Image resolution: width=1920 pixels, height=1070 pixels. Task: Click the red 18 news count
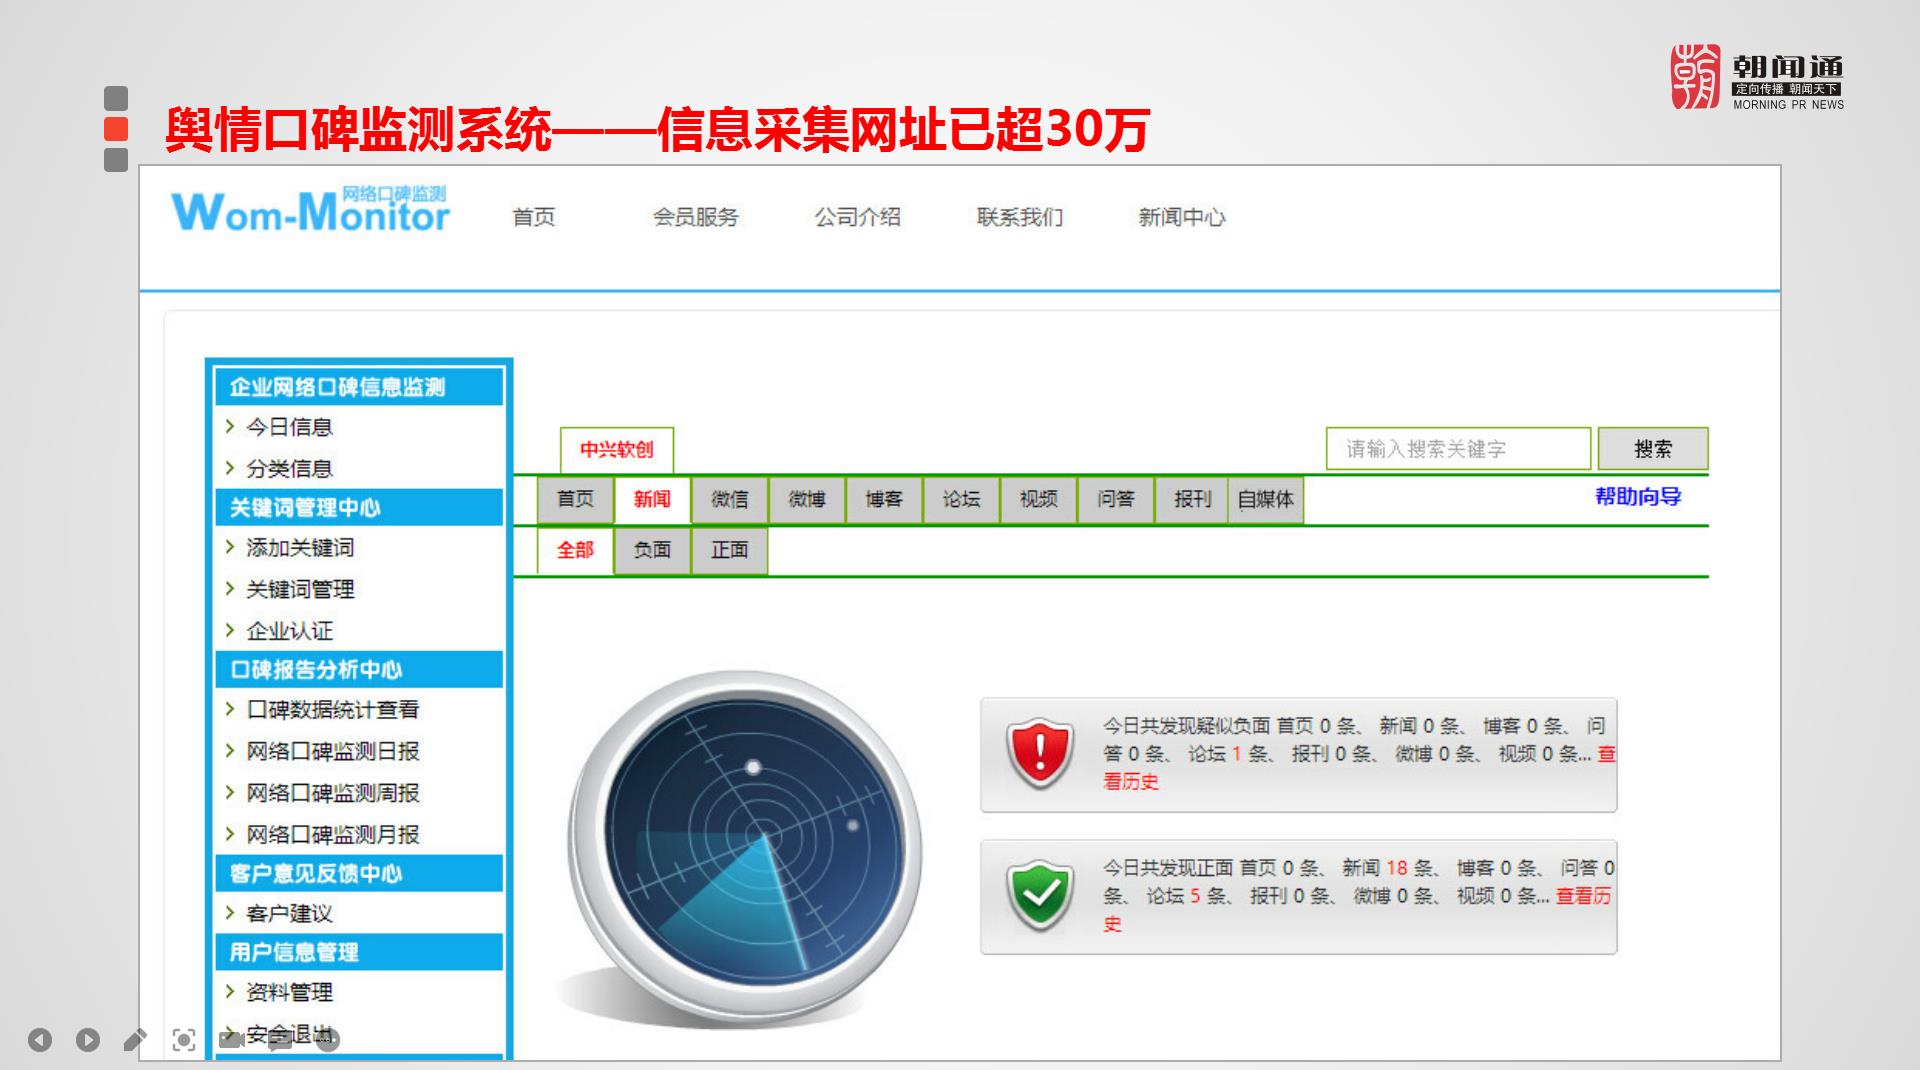coord(1396,868)
